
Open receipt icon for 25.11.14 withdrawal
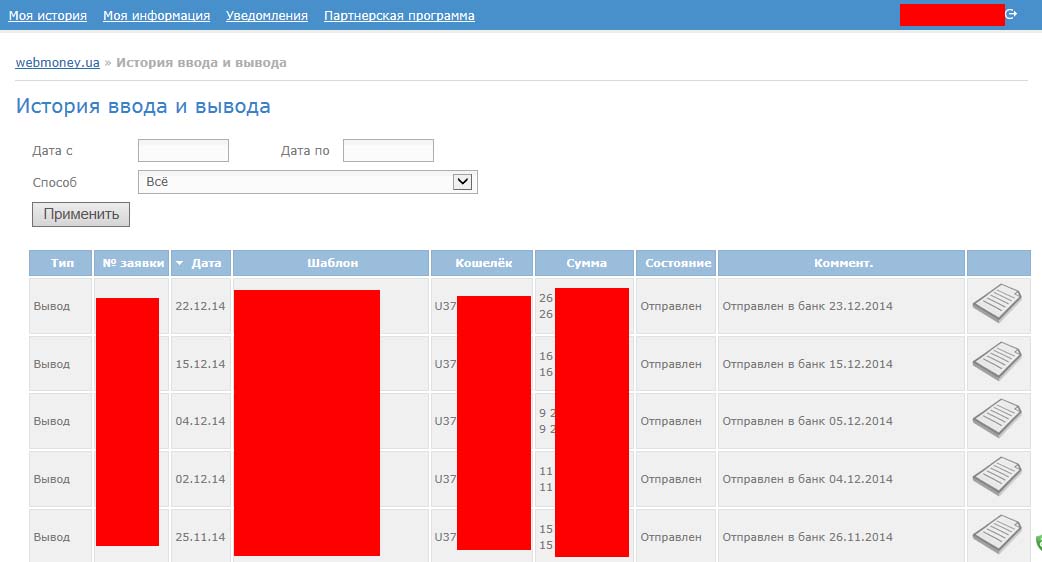(996, 535)
